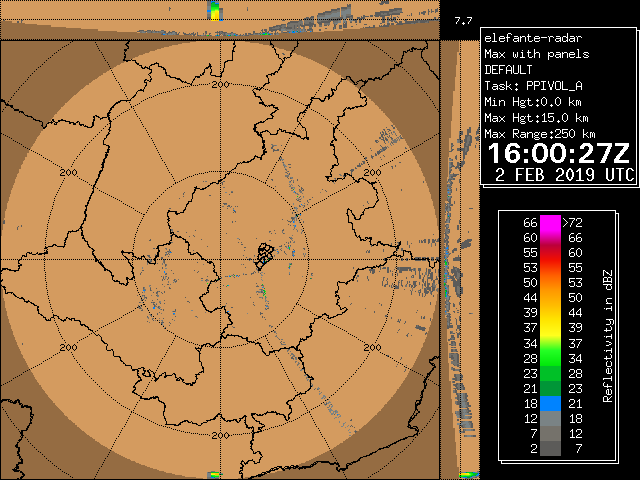The image size is (640, 480).
Task: Select the blue 18–21 dBZ legend color
Action: (x=551, y=402)
